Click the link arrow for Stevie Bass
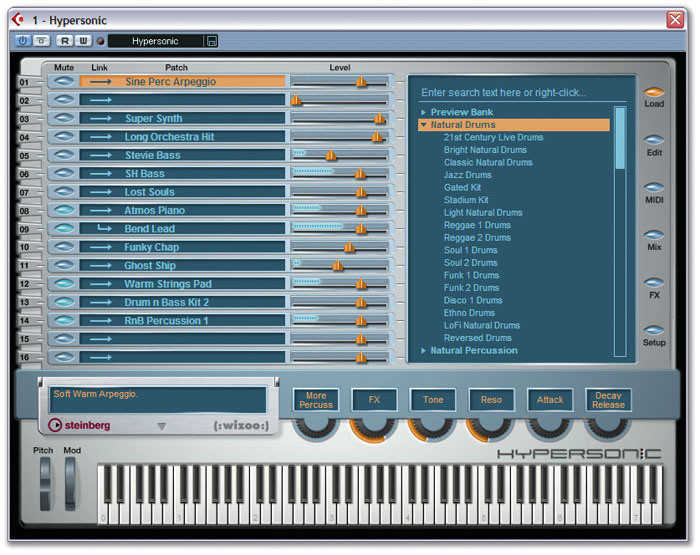This screenshot has width=700, height=555. coord(101,155)
